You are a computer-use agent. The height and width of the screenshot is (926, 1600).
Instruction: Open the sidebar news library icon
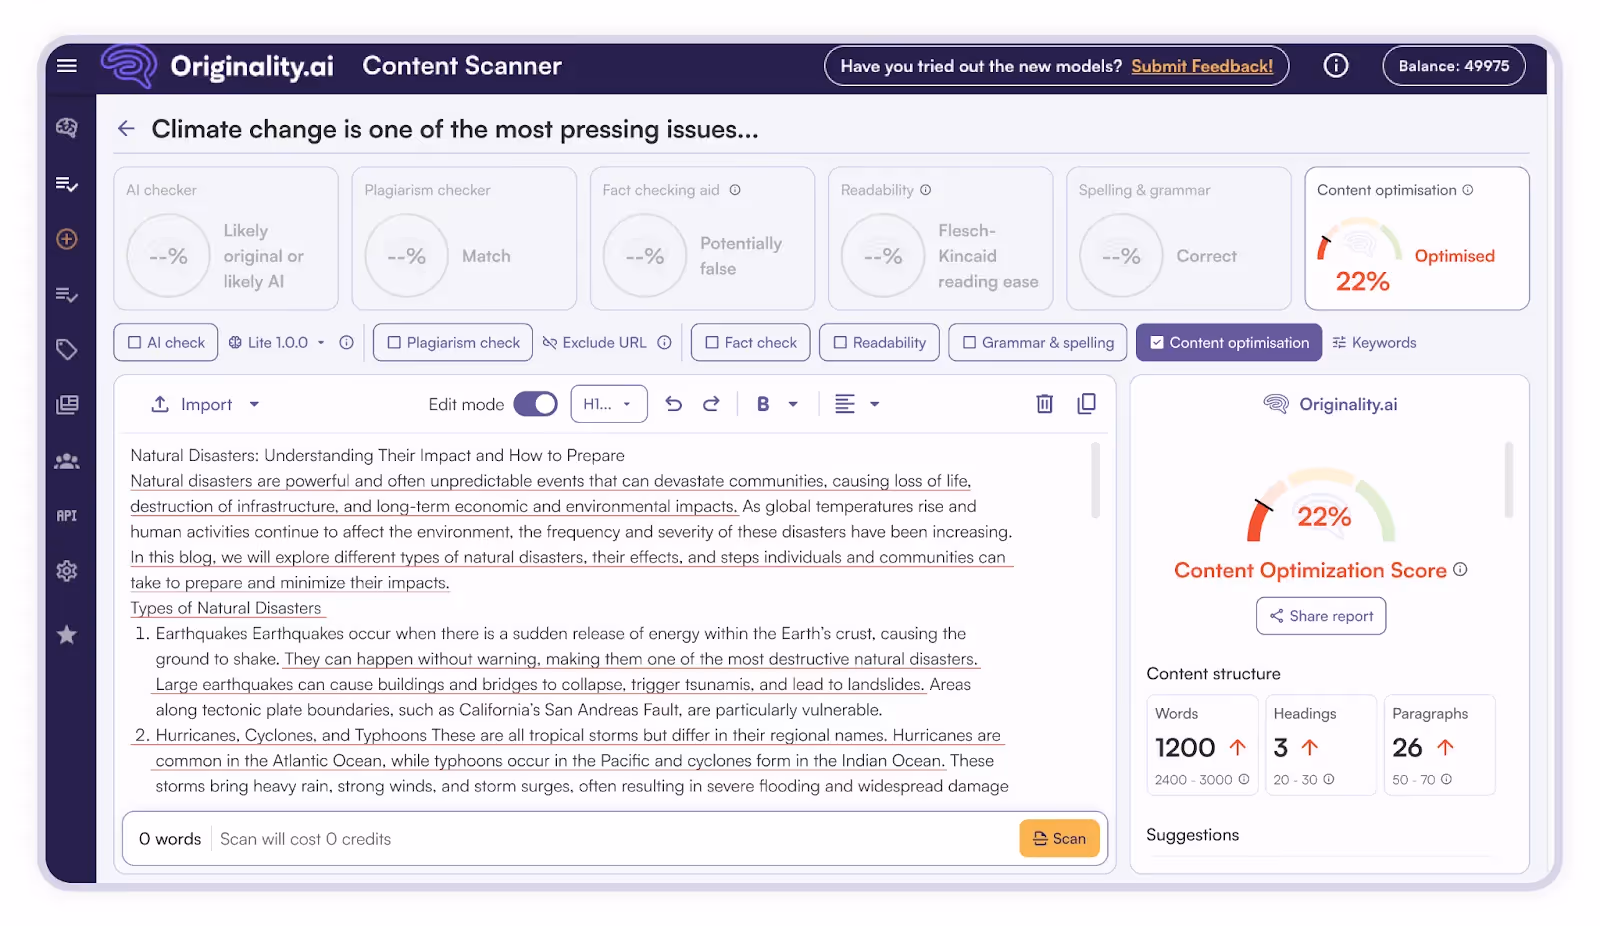coord(67,405)
